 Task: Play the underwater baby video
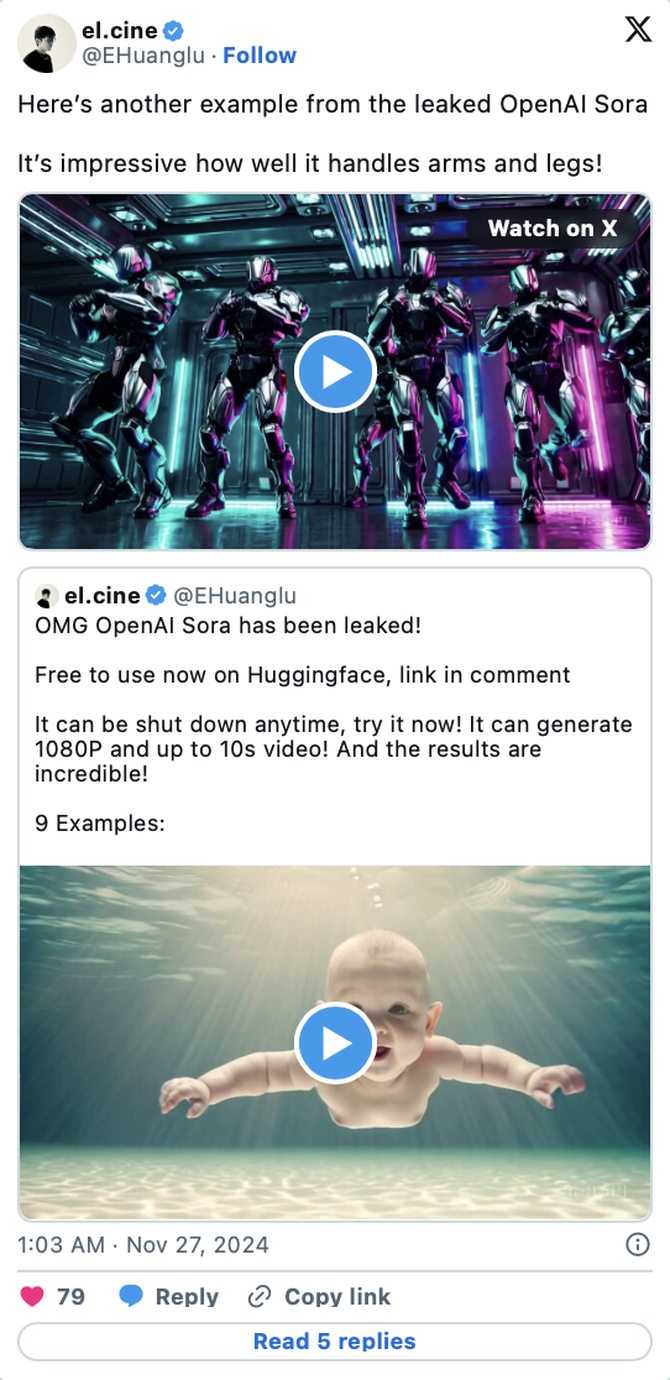335,1042
